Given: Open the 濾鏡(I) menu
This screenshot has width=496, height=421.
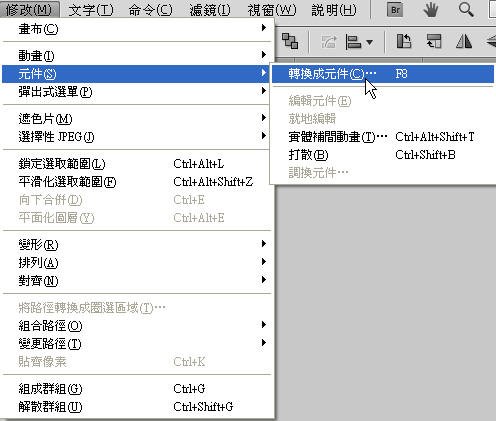Looking at the screenshot, I should click(210, 10).
